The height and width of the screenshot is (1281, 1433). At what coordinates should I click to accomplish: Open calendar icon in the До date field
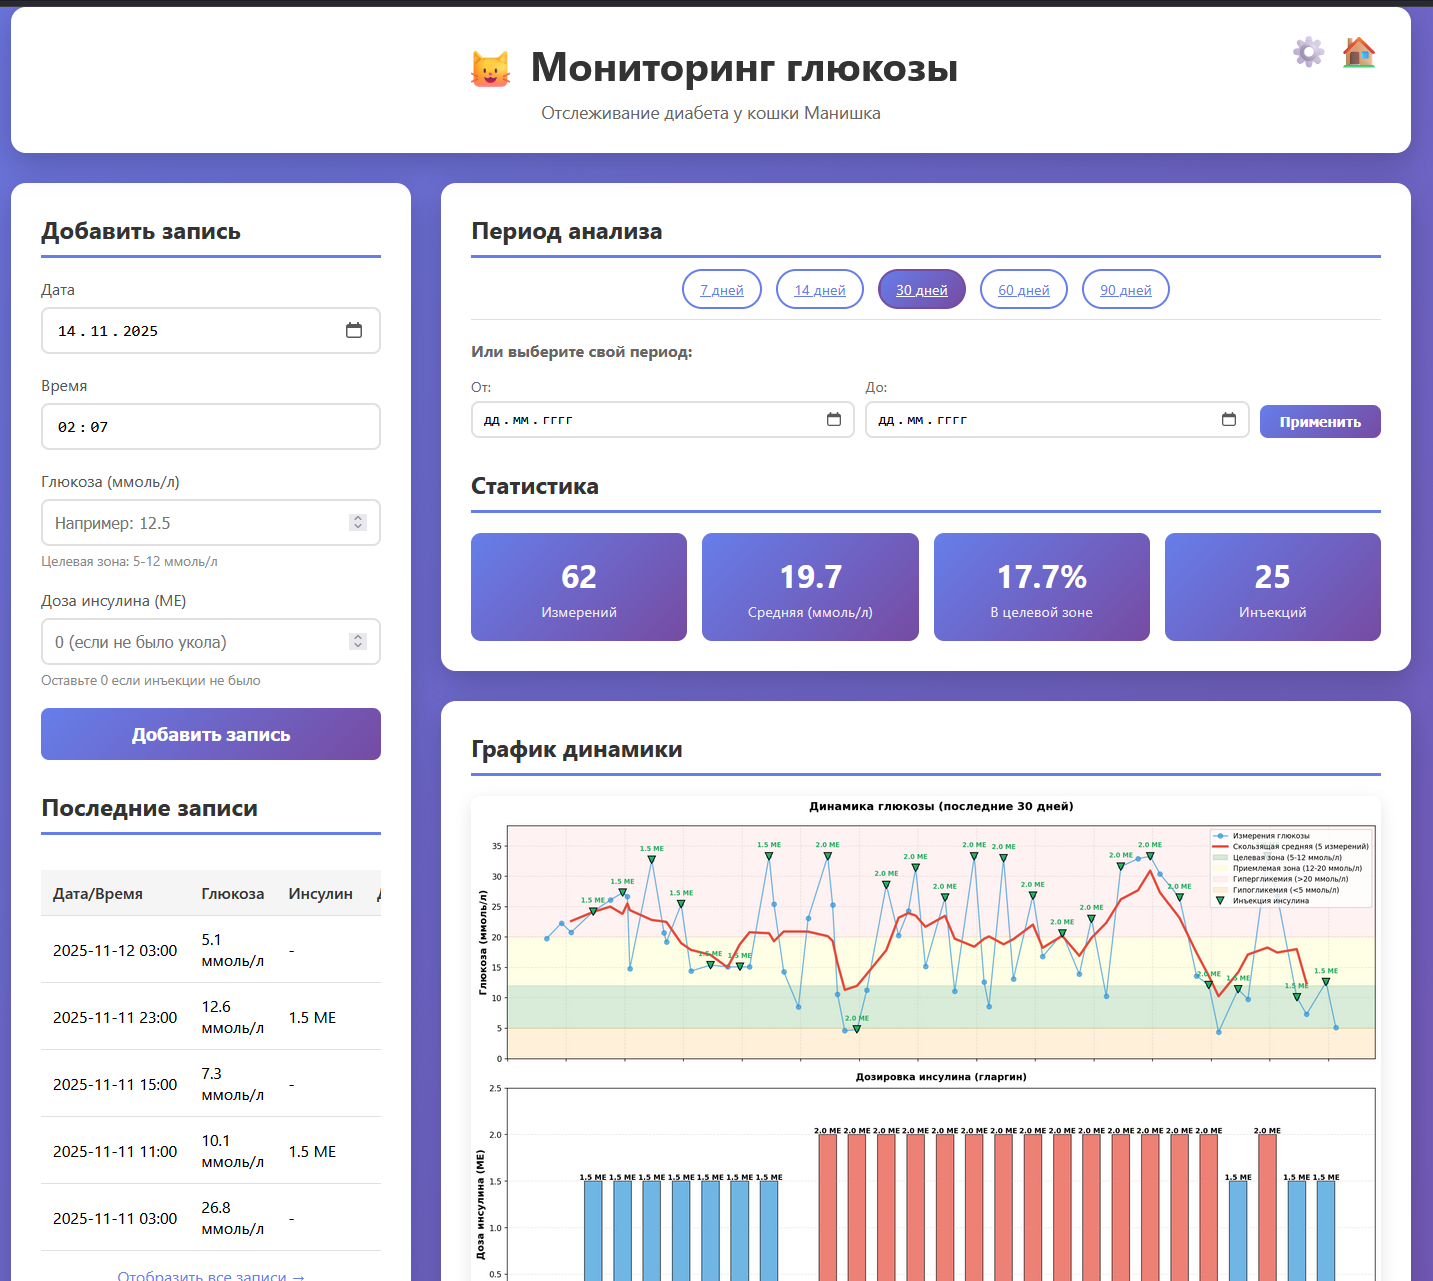click(x=1229, y=420)
